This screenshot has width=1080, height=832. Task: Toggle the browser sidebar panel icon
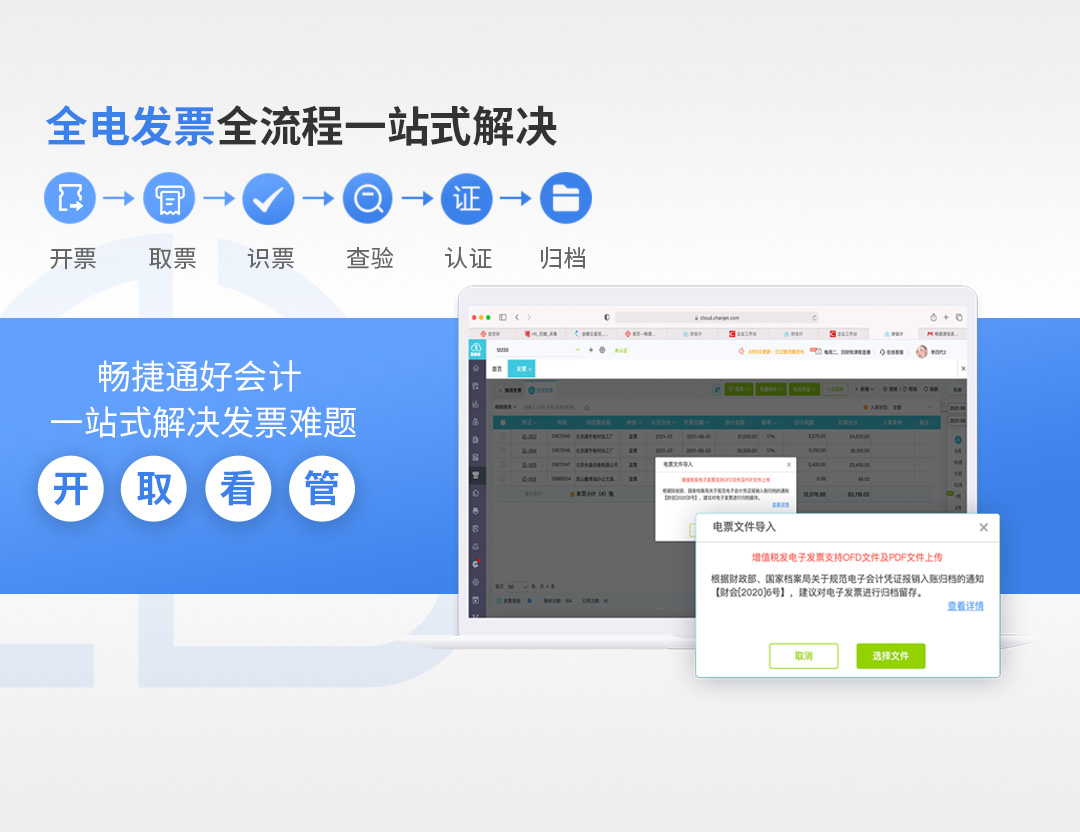click(503, 317)
